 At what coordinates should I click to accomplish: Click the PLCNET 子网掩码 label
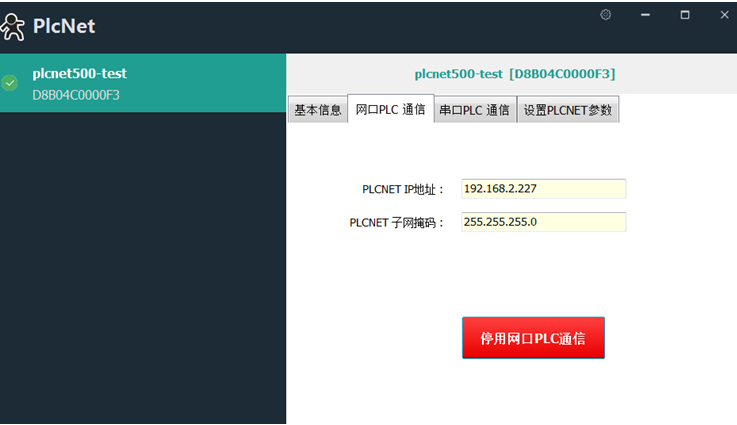tap(397, 222)
